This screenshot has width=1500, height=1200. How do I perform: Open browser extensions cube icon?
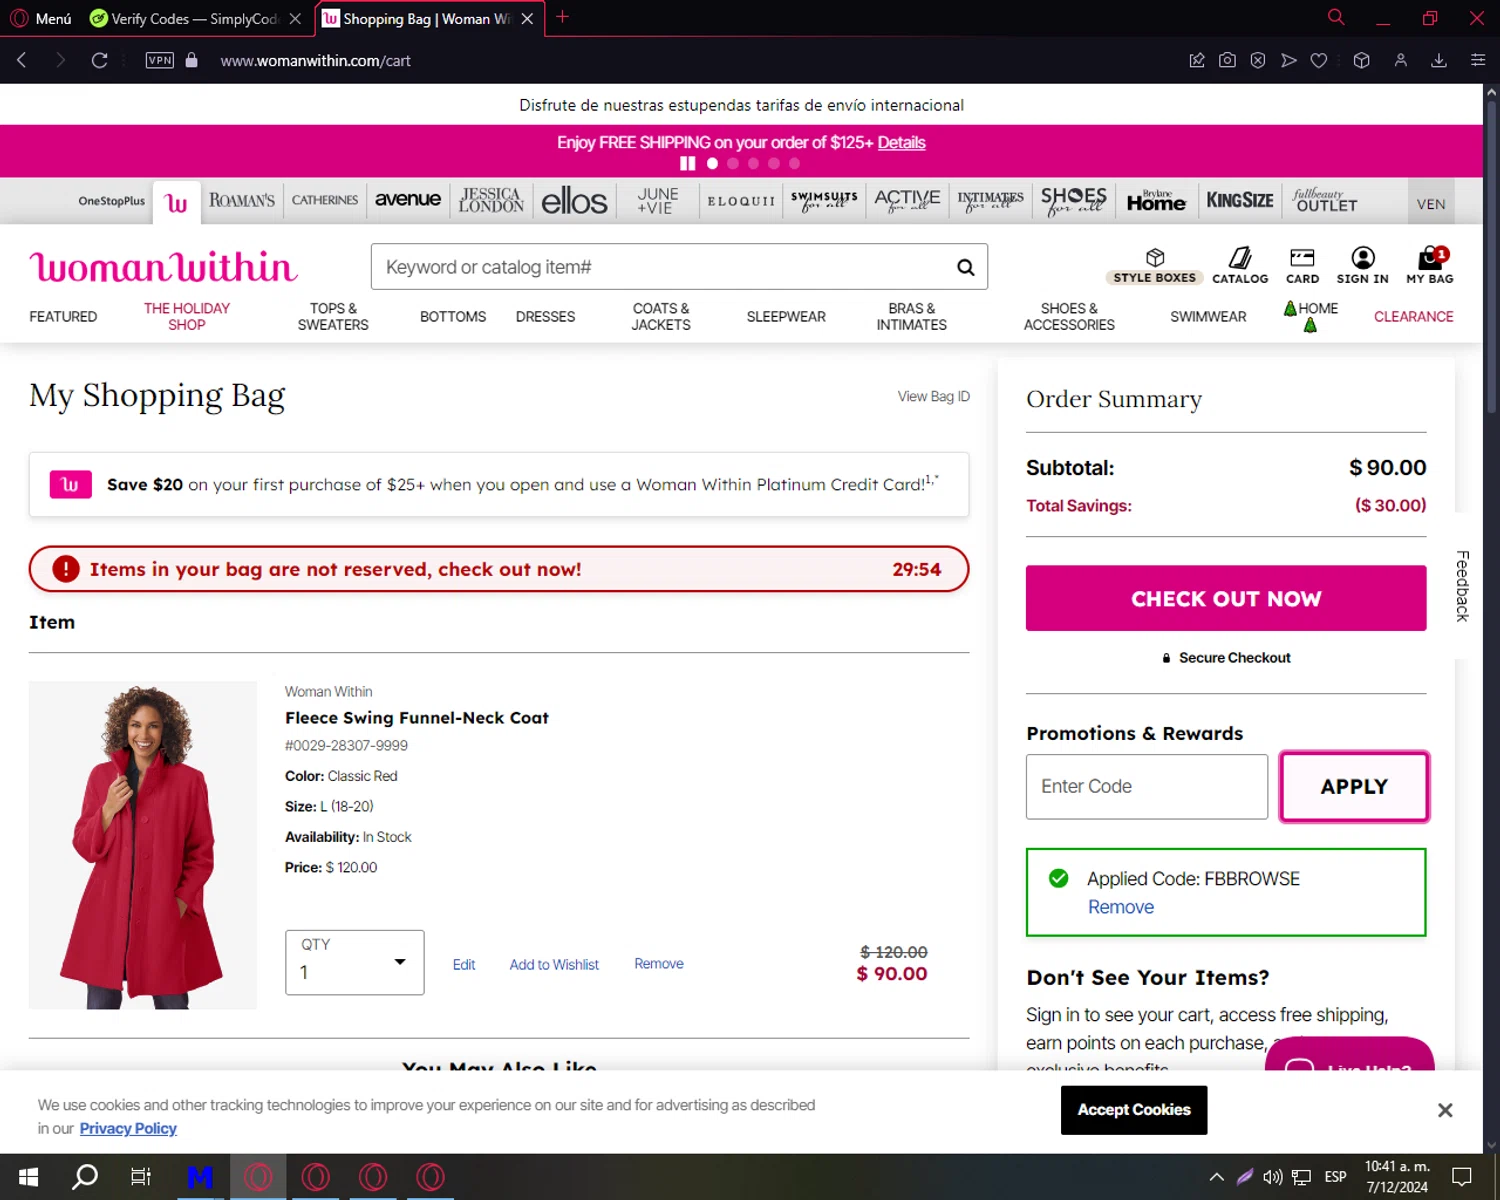coord(1361,60)
